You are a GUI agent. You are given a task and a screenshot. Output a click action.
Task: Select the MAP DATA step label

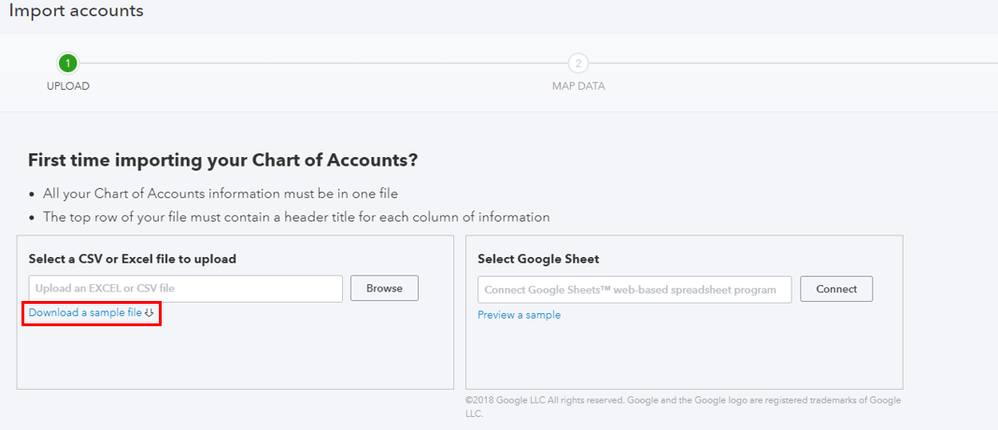tap(578, 86)
